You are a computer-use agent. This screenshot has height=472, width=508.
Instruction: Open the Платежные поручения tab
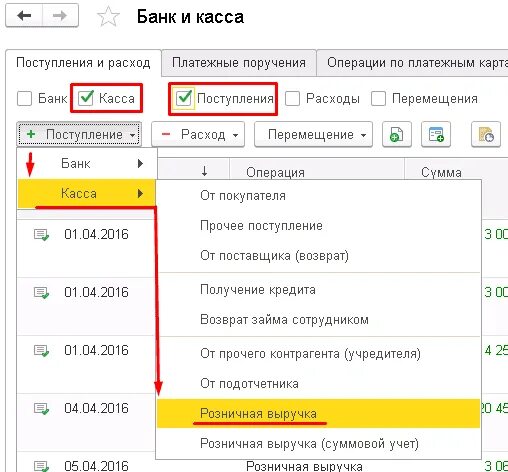[239, 63]
